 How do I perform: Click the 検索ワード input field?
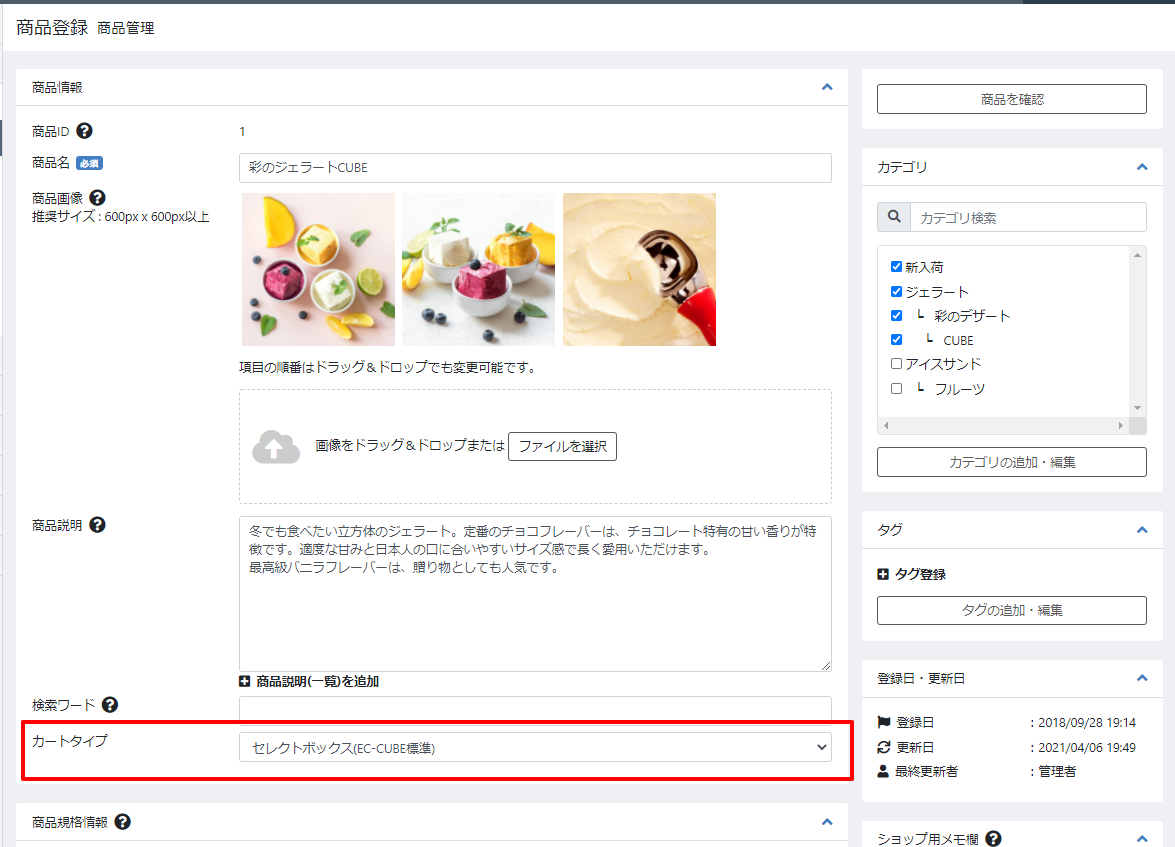(x=535, y=708)
